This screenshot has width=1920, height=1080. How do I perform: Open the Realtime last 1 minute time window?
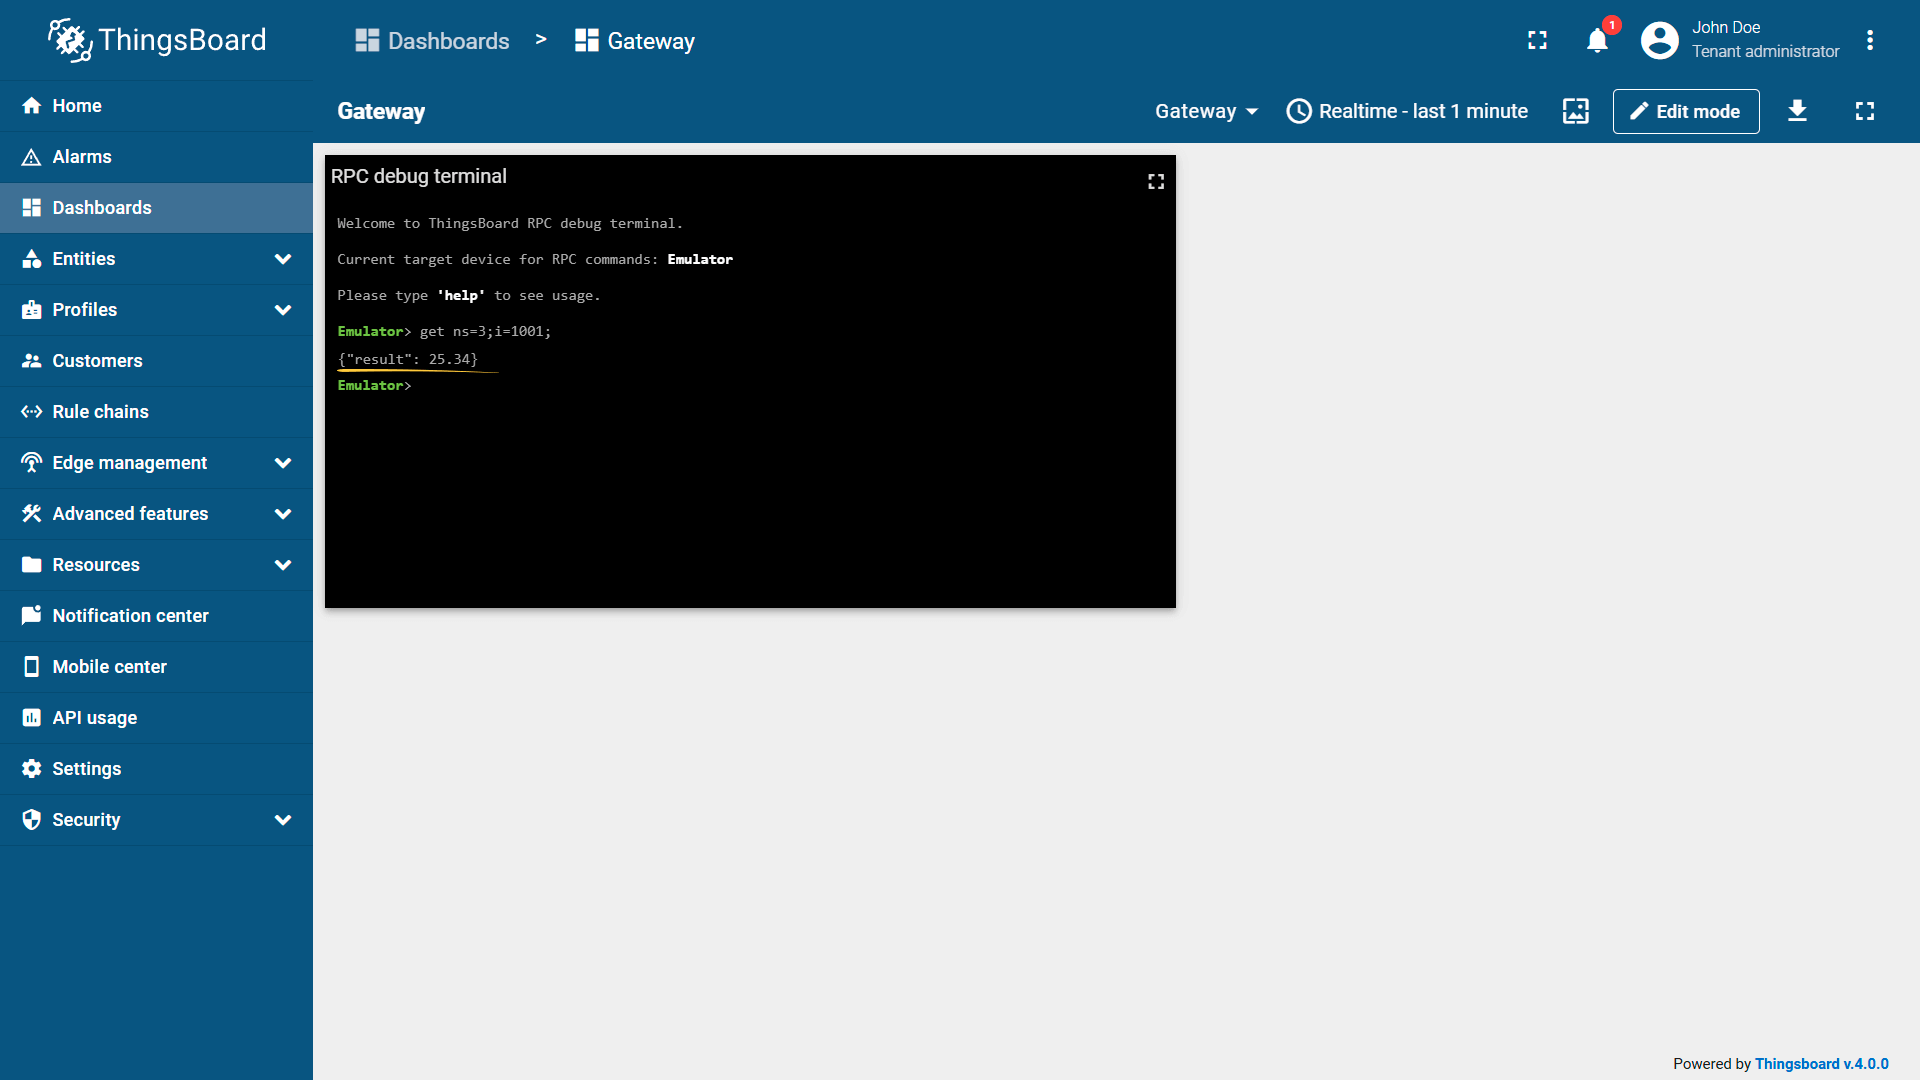[1407, 111]
